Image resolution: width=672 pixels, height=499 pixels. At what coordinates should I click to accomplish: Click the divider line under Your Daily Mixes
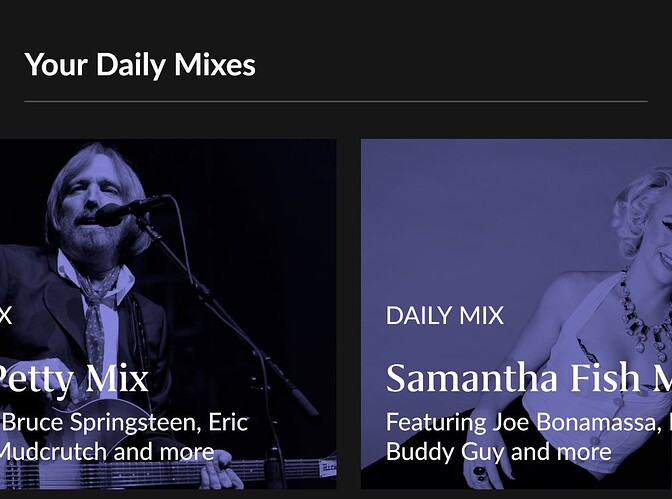(336, 102)
